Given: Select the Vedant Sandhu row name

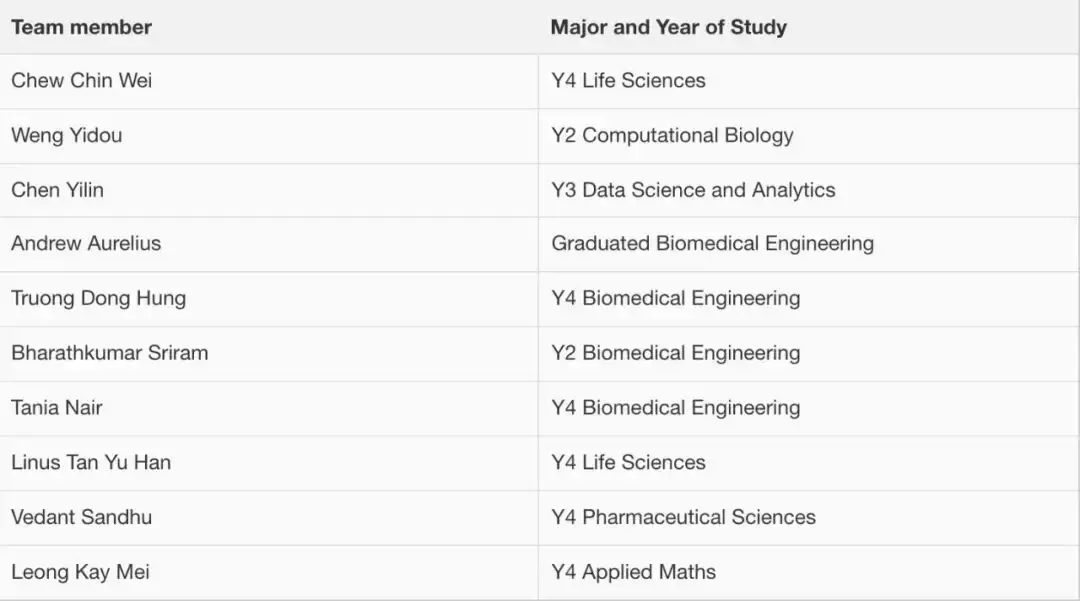Looking at the screenshot, I should (82, 517).
